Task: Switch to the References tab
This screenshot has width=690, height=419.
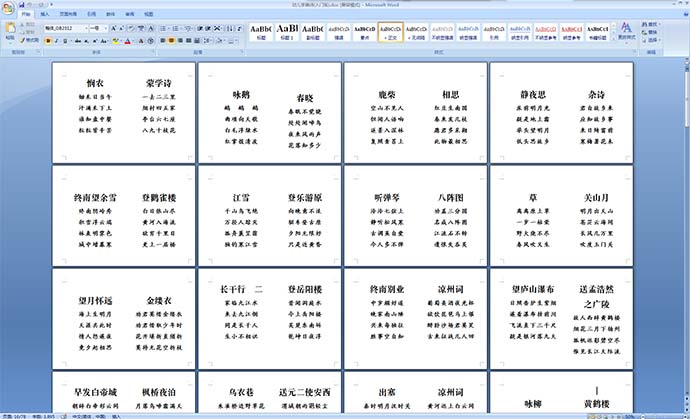Action: coord(92,14)
